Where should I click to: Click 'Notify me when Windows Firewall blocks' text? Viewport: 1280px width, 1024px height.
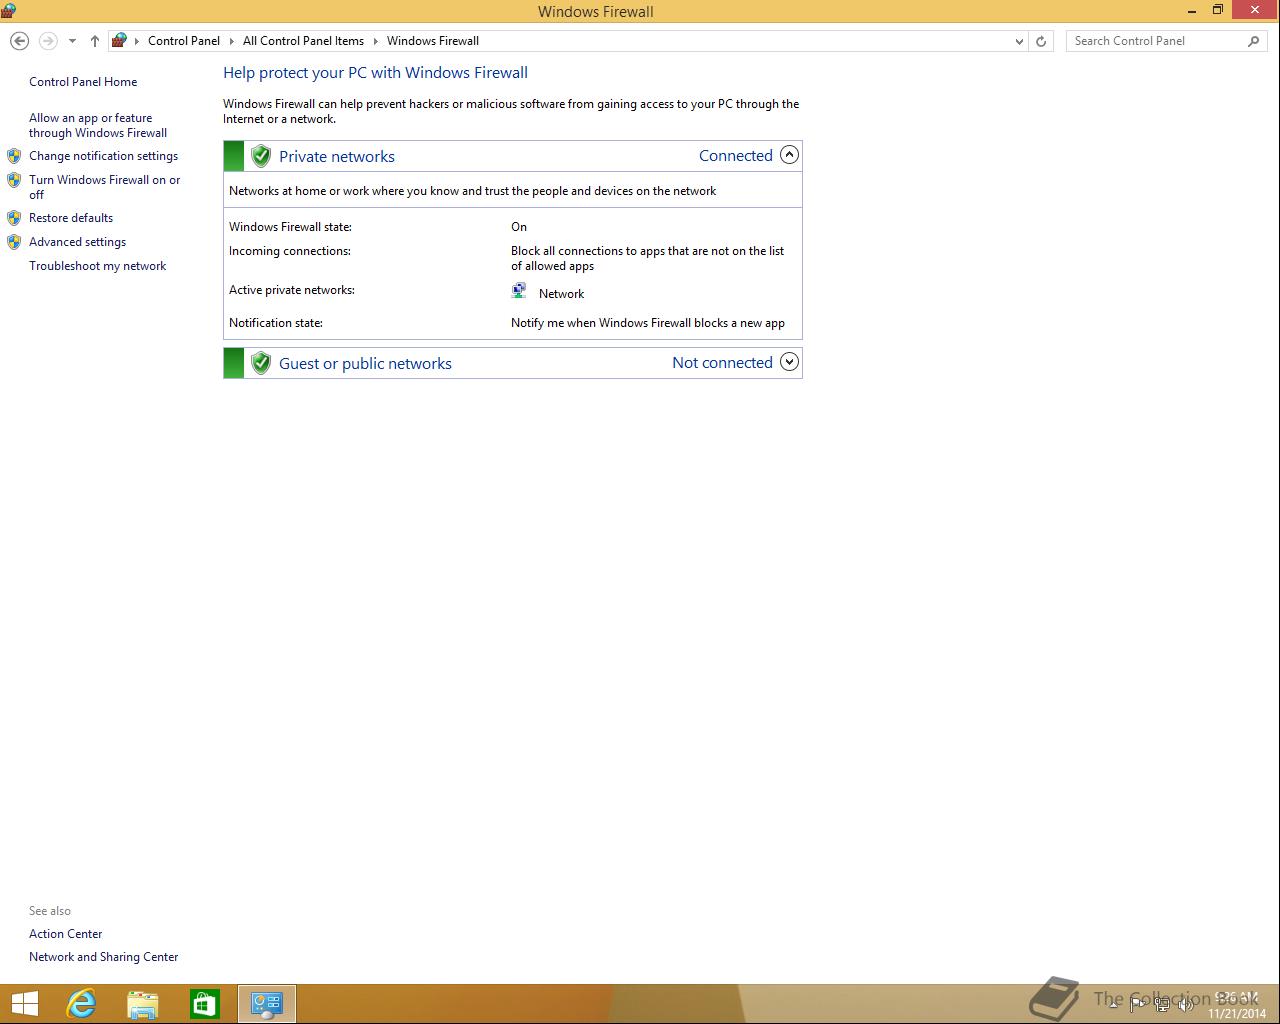(x=648, y=323)
